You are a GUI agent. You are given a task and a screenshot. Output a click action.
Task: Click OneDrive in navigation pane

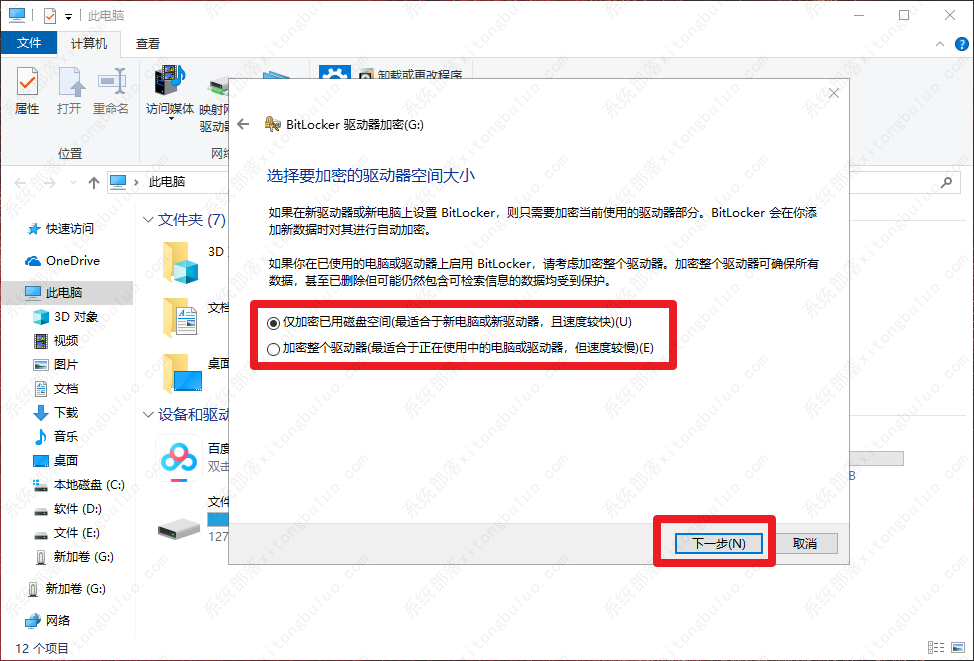click(x=72, y=260)
